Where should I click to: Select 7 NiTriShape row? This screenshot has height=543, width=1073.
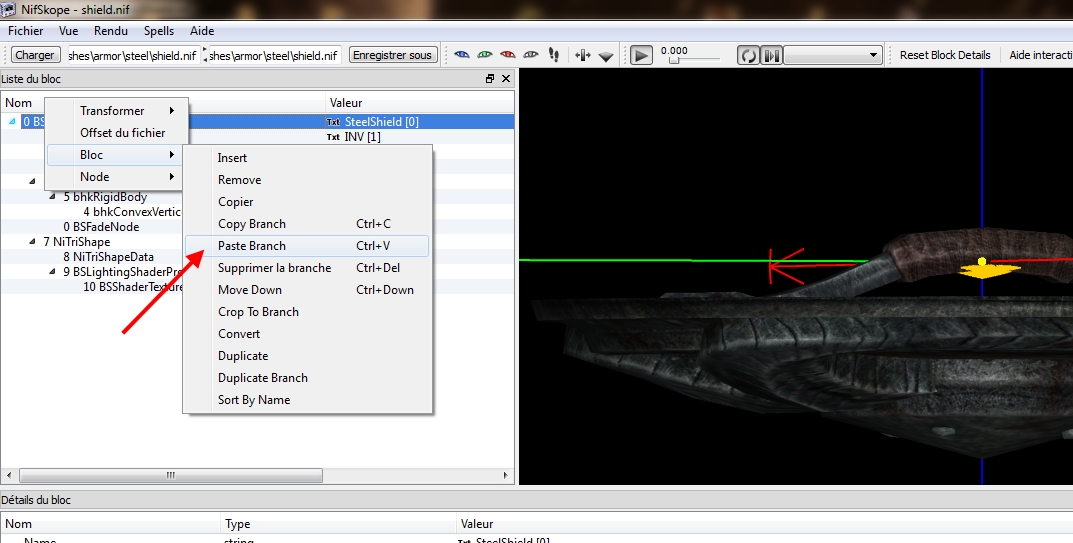click(76, 242)
